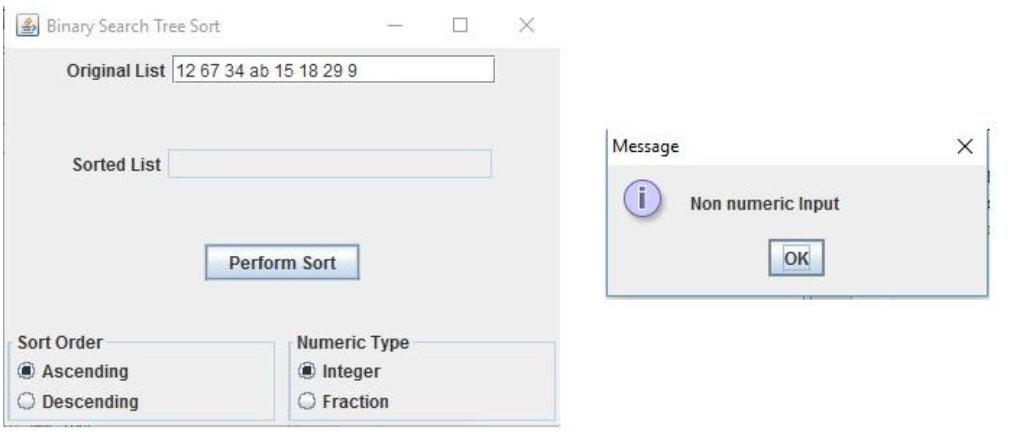Minimize the Binary Search Tree Sort window
Viewport: 1024px width, 443px height.
click(395, 25)
